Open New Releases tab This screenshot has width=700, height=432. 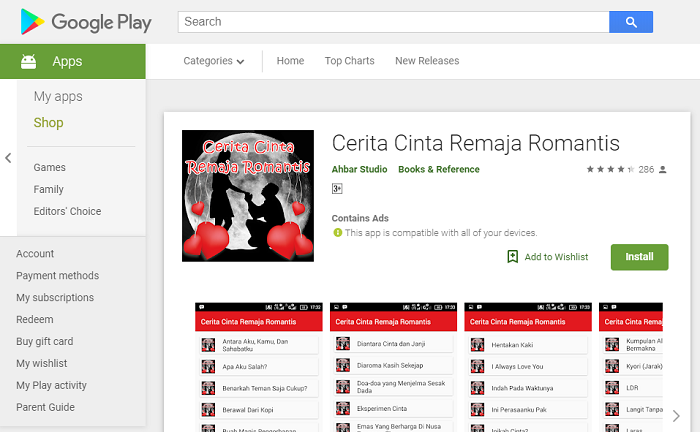[427, 61]
